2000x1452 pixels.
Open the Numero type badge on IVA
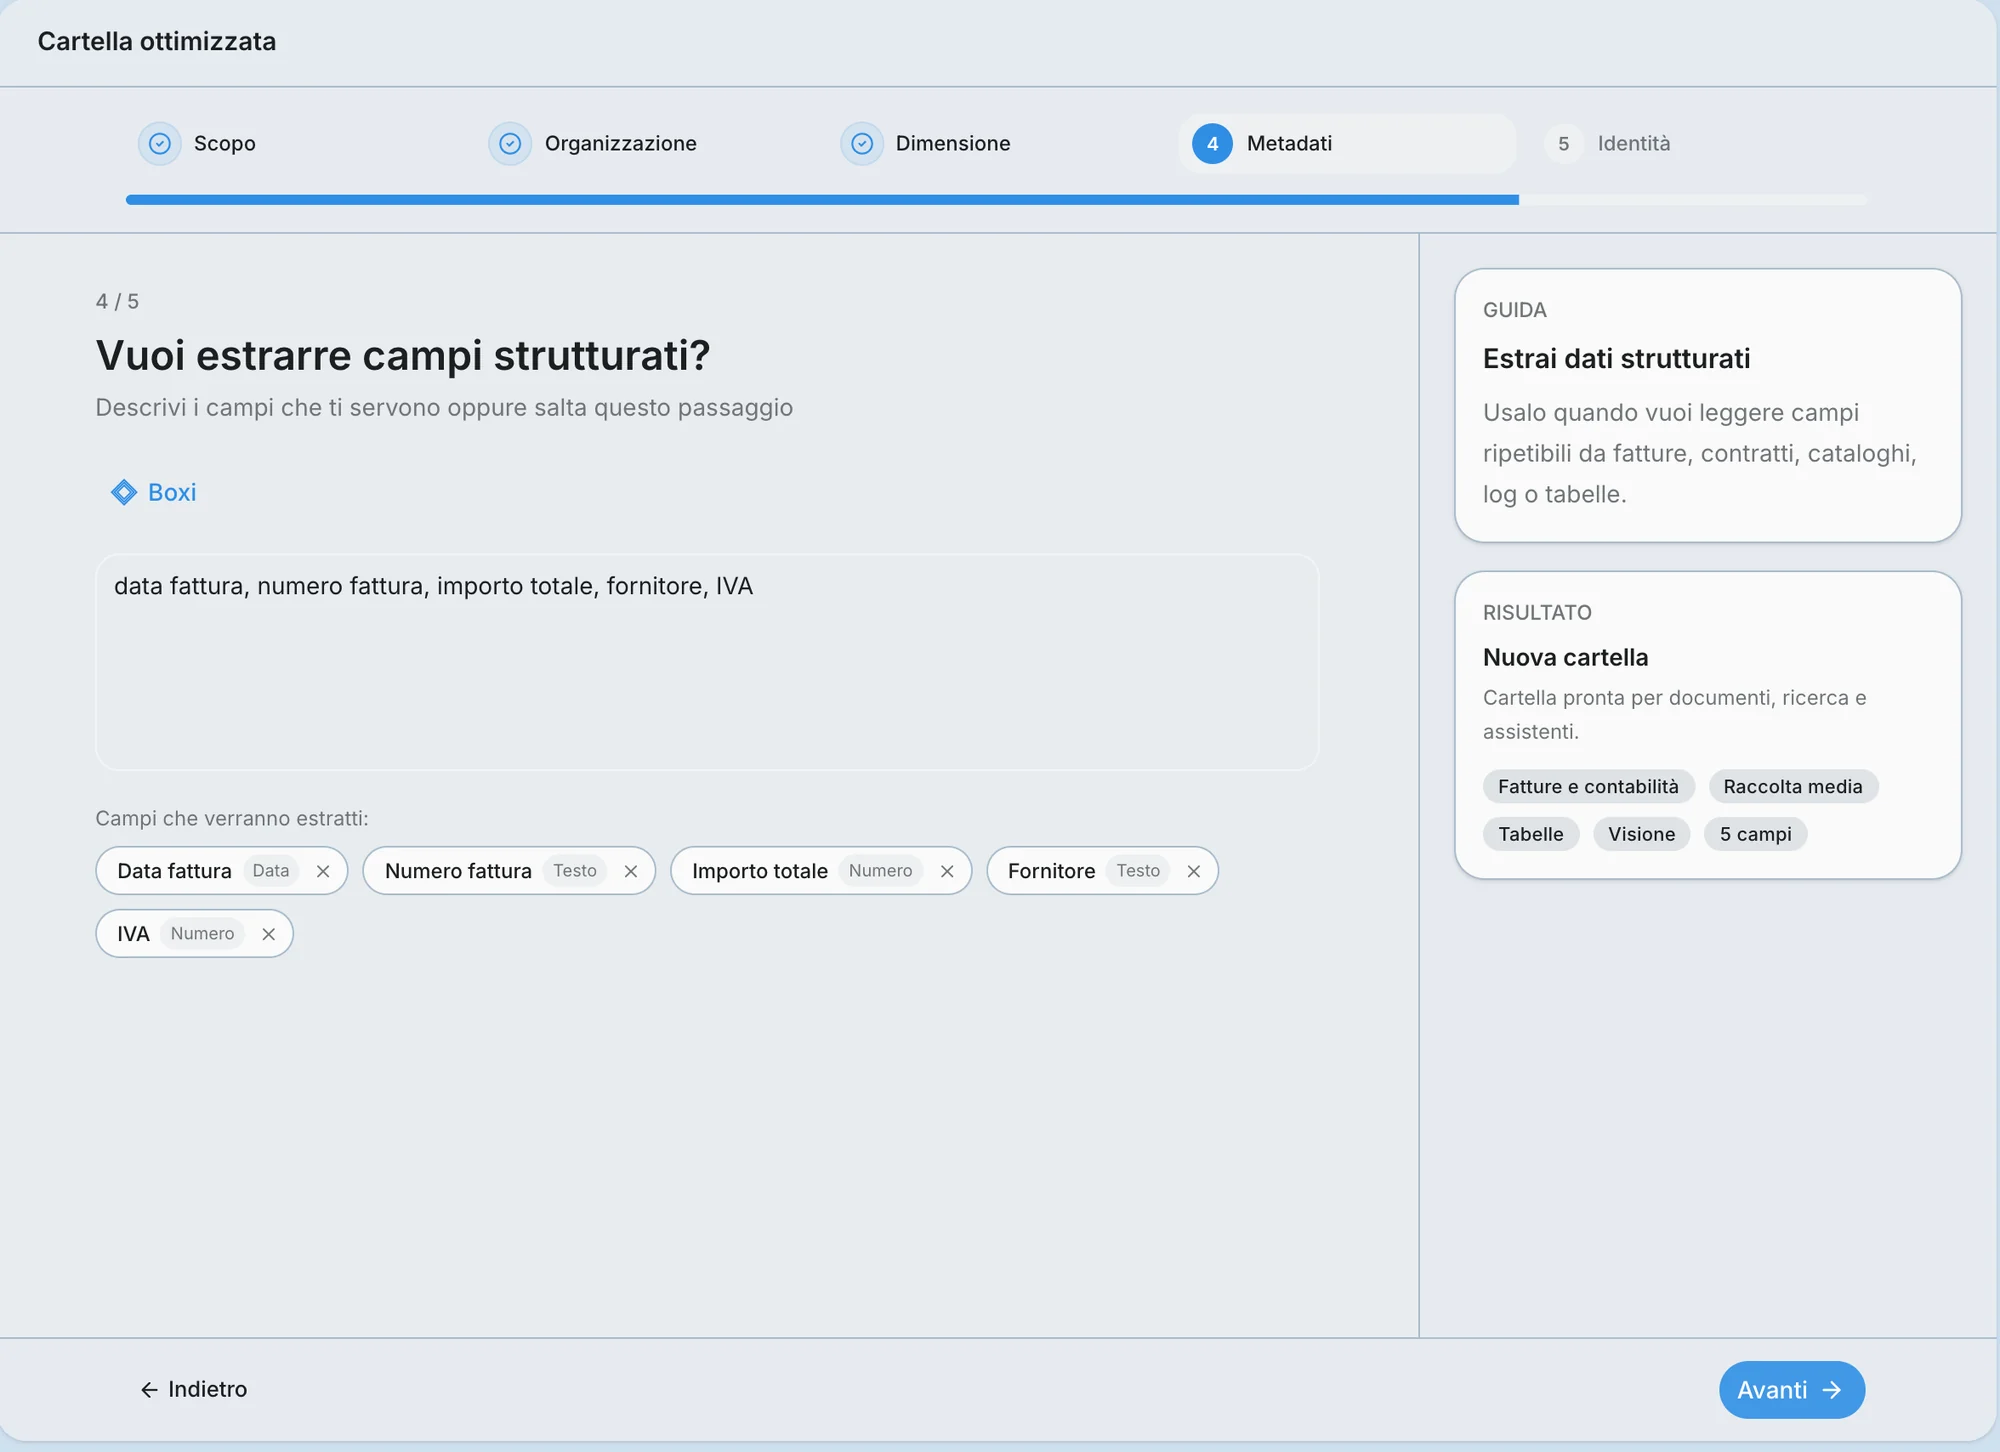[202, 934]
